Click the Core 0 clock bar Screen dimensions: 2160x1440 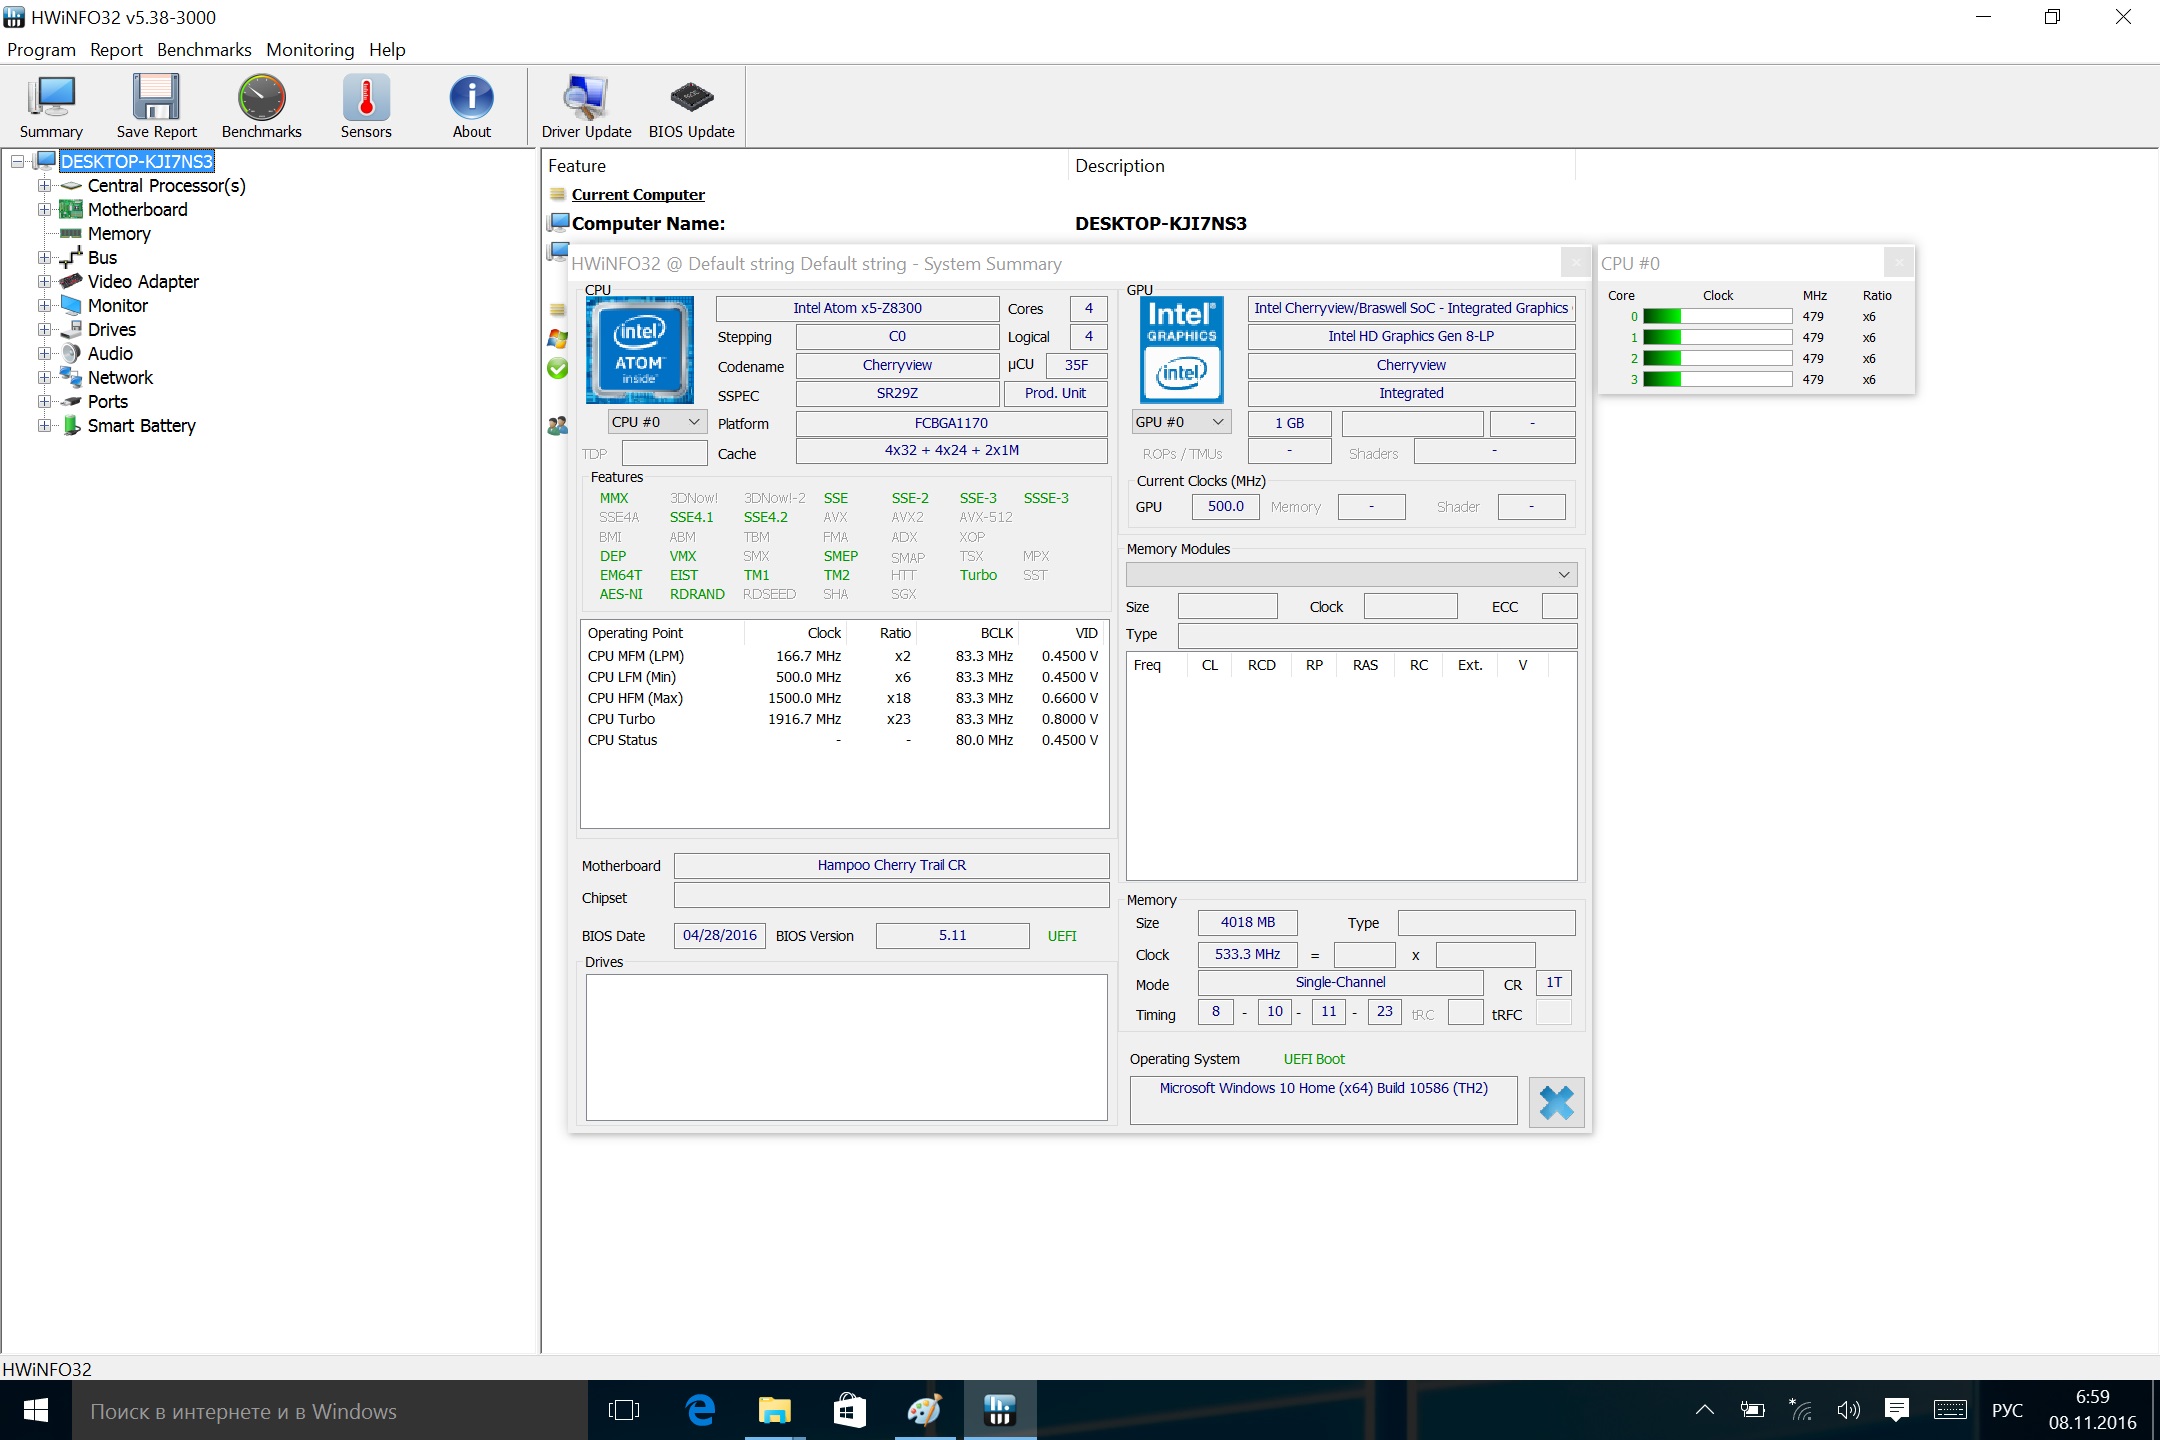(x=1717, y=316)
